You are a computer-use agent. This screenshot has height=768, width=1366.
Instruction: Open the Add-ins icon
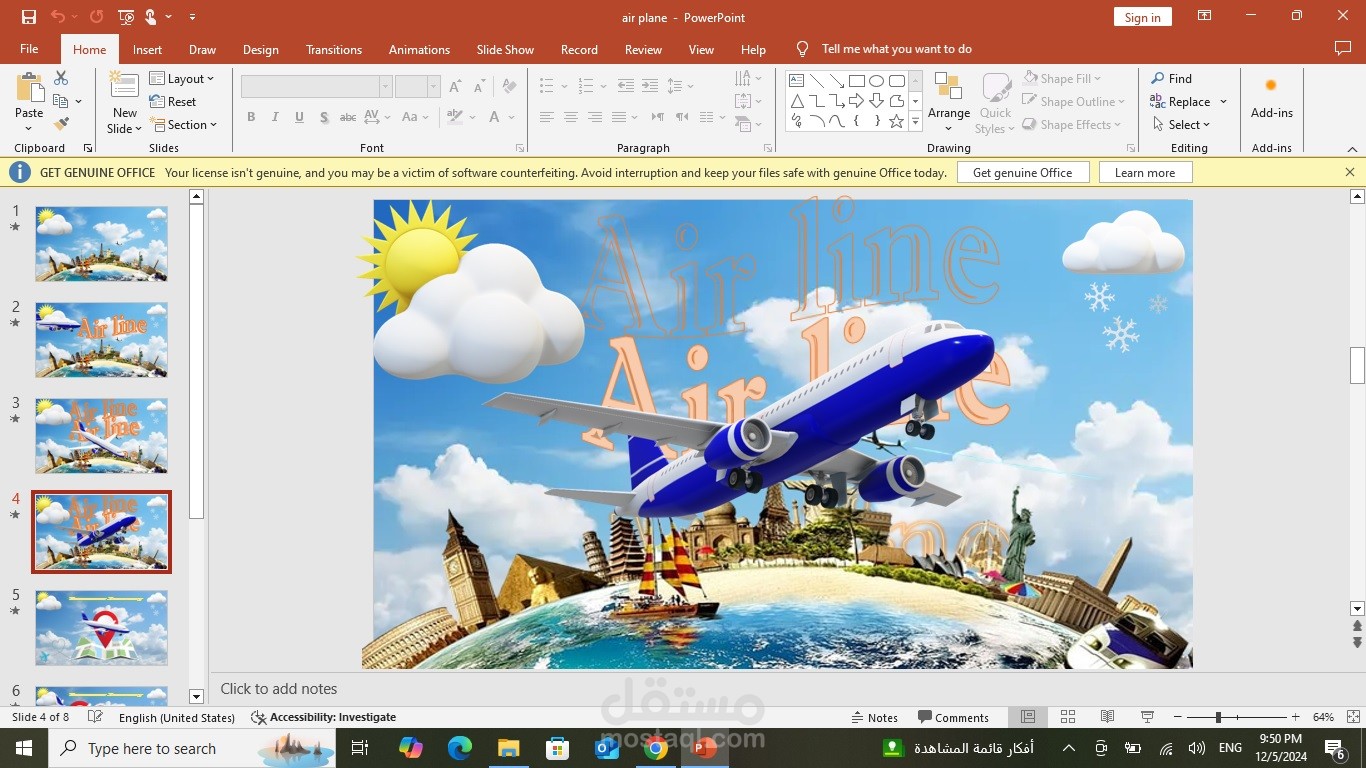click(1271, 86)
